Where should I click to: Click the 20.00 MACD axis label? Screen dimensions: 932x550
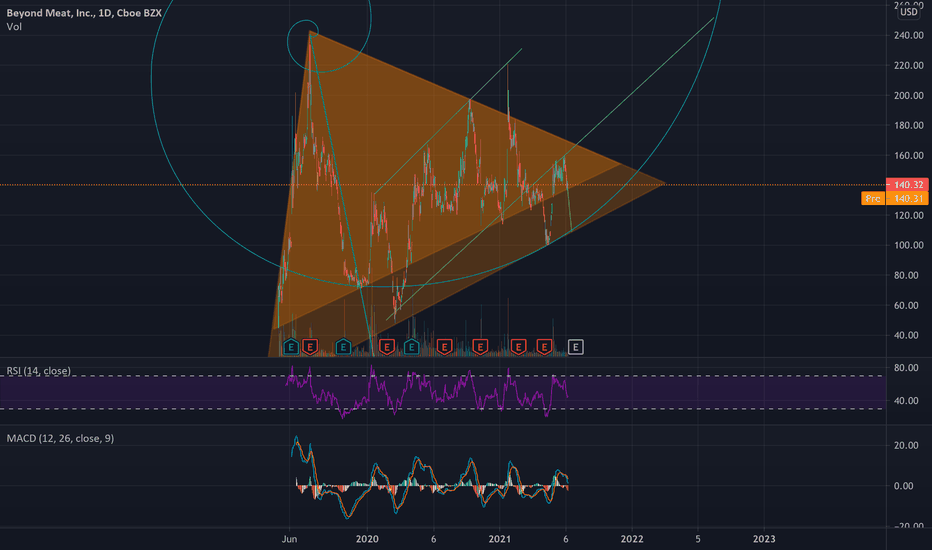pyautogui.click(x=906, y=445)
